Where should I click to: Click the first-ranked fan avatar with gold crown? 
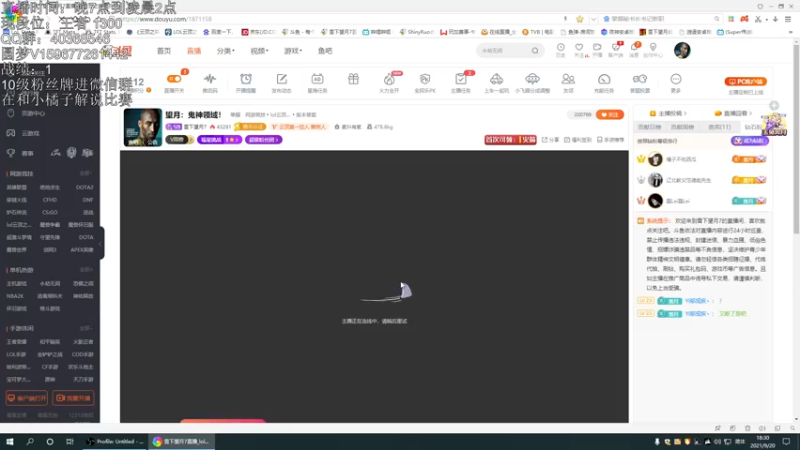655,159
